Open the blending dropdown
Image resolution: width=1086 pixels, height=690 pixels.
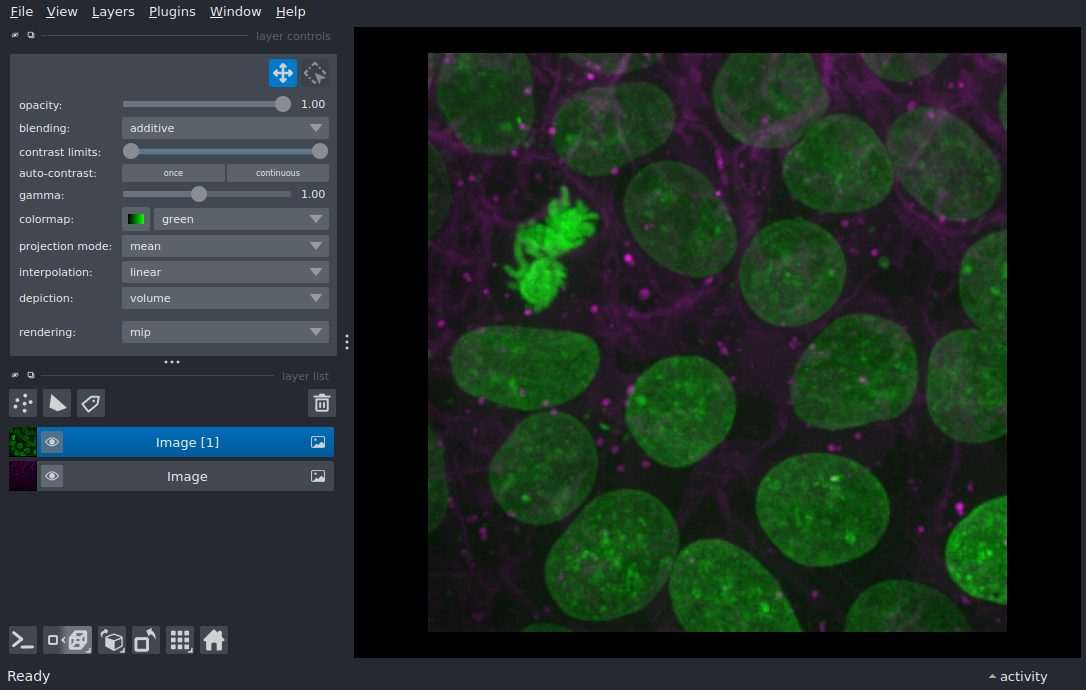(x=225, y=128)
